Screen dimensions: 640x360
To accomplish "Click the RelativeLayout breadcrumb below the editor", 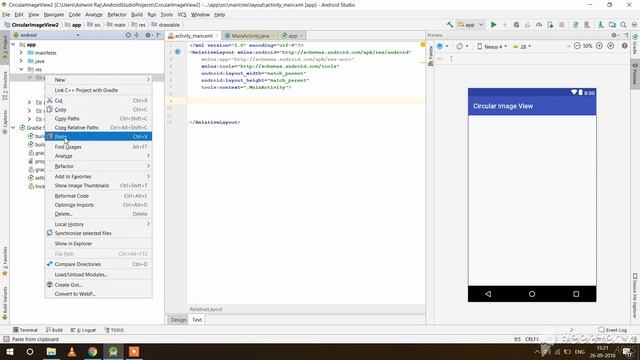I will point(206,309).
